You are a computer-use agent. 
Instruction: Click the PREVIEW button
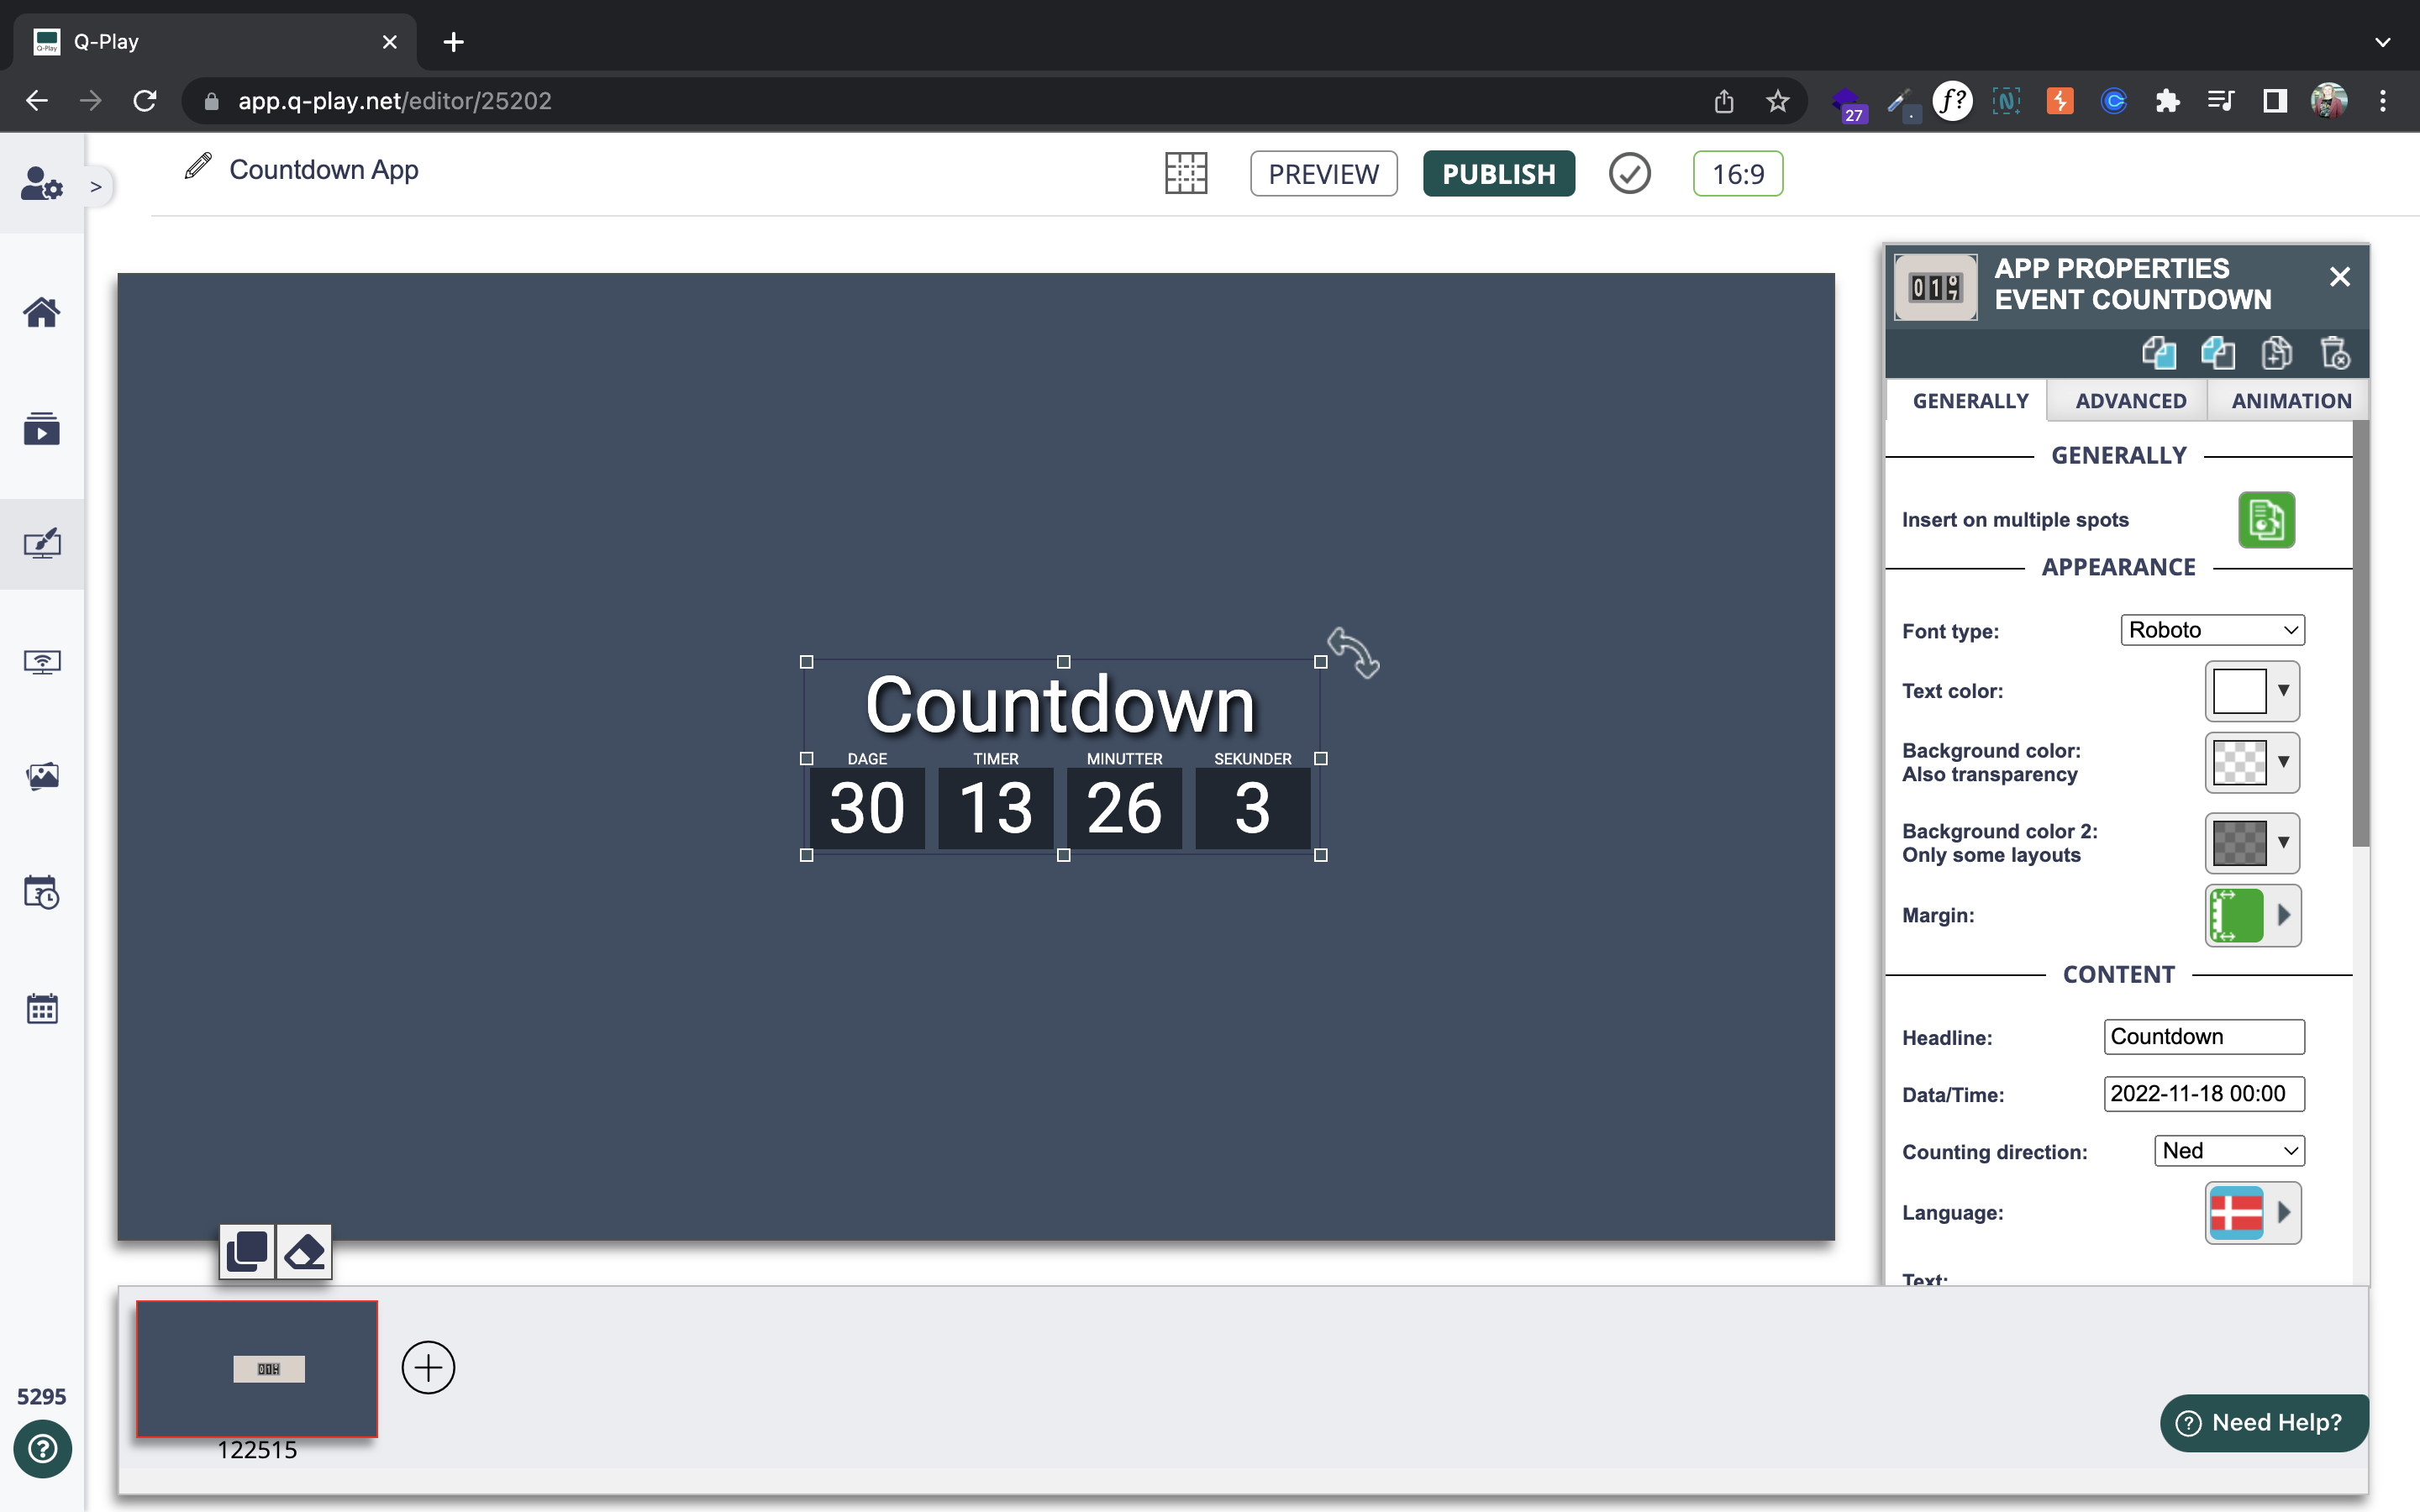1326,172
